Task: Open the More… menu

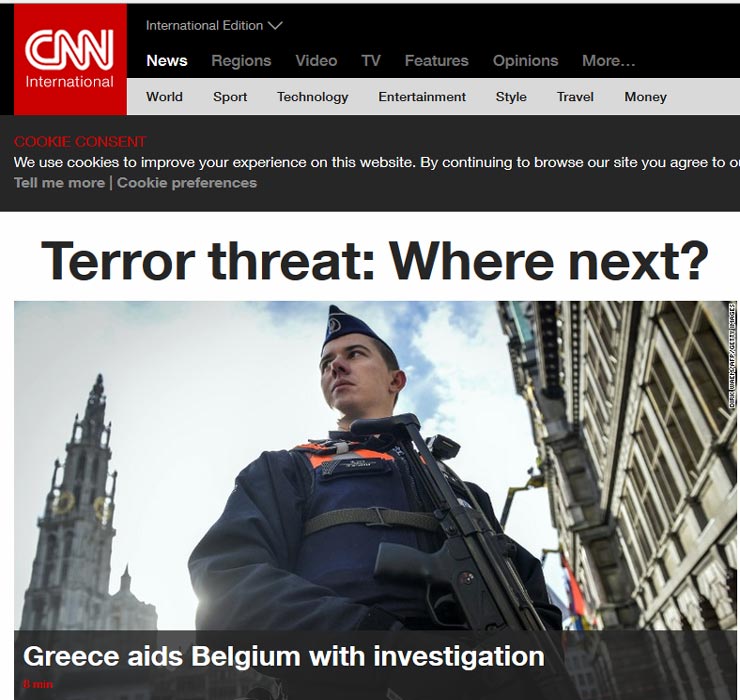Action: [609, 60]
